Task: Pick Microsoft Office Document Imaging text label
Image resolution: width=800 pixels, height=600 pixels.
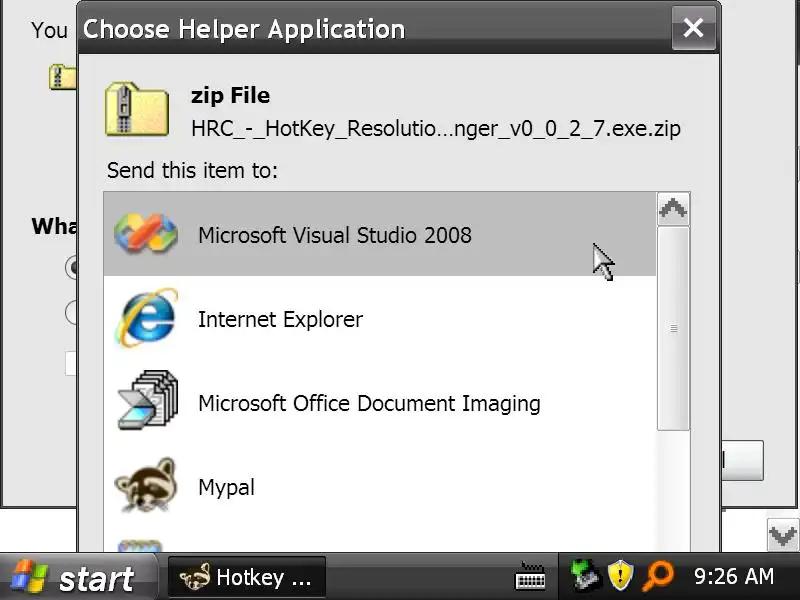Action: click(369, 404)
